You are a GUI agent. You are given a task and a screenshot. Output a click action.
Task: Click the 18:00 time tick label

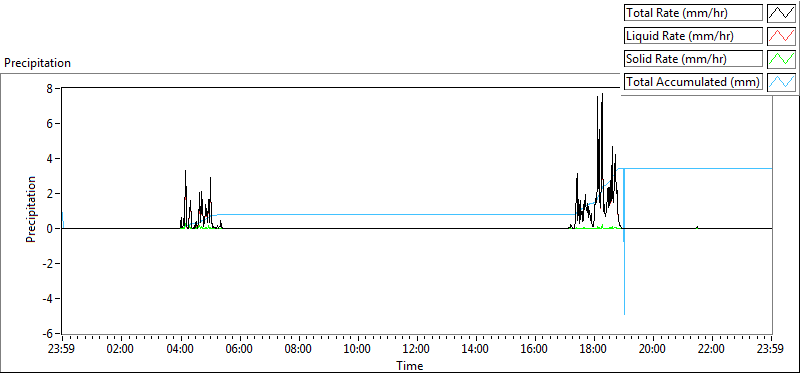(594, 350)
